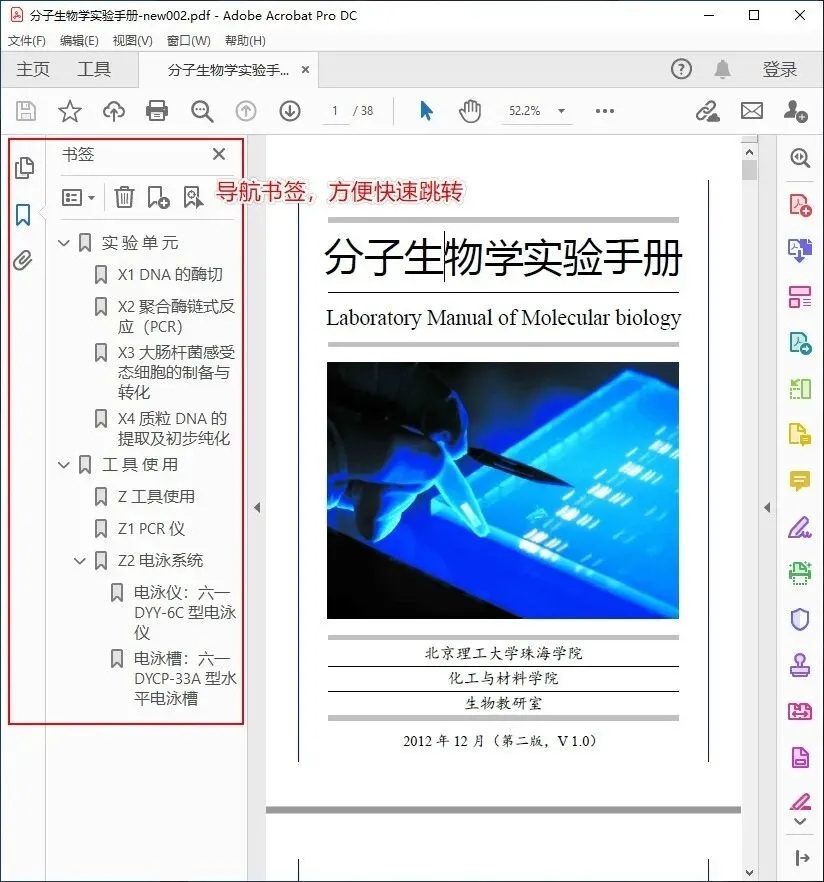Viewport: 824px width, 882px height.
Task: Click the send by email envelope icon
Action: [752, 111]
